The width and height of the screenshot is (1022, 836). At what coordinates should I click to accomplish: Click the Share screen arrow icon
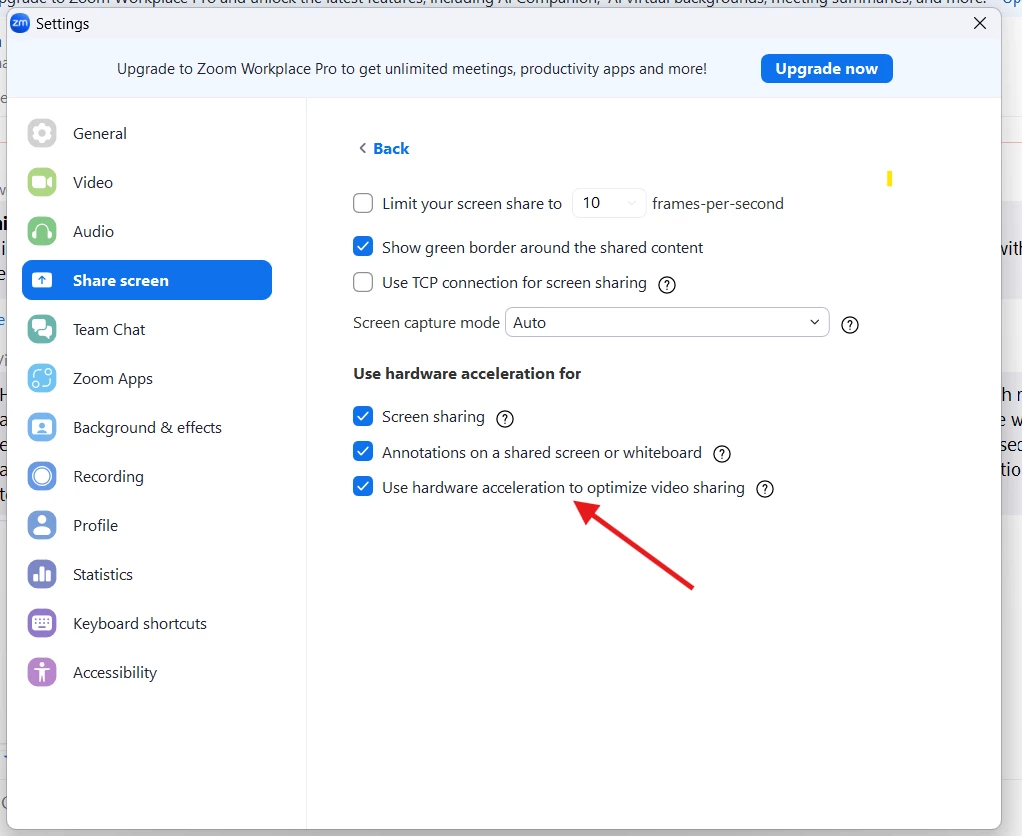click(x=42, y=280)
